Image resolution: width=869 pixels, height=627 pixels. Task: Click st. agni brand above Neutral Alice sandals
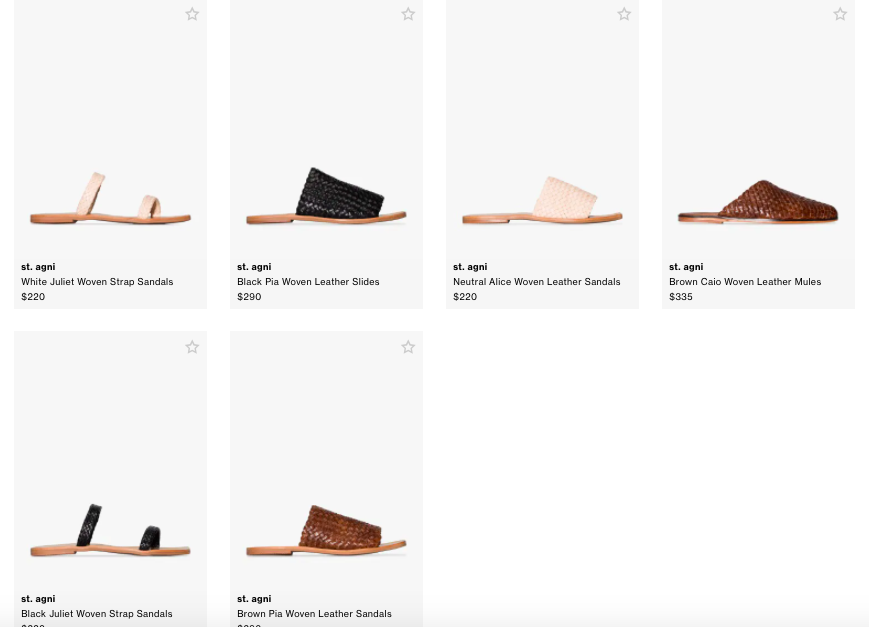(470, 267)
